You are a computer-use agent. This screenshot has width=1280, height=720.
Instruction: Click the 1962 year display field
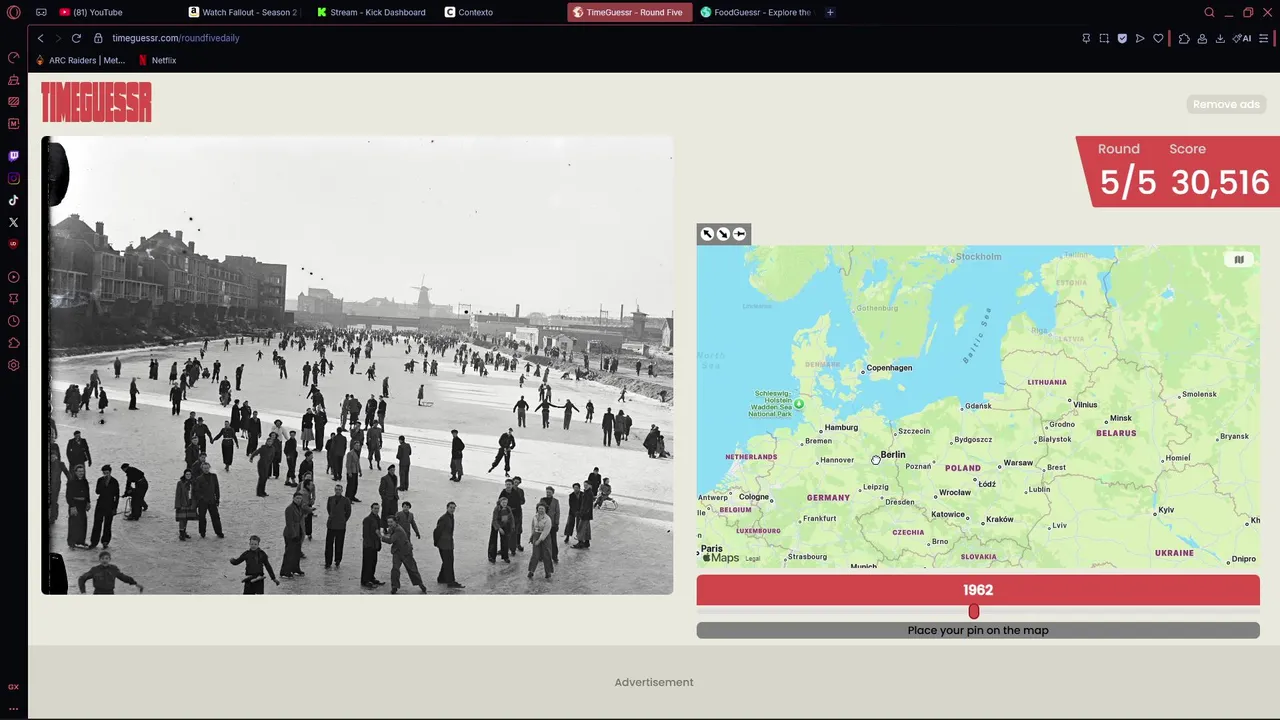(978, 590)
